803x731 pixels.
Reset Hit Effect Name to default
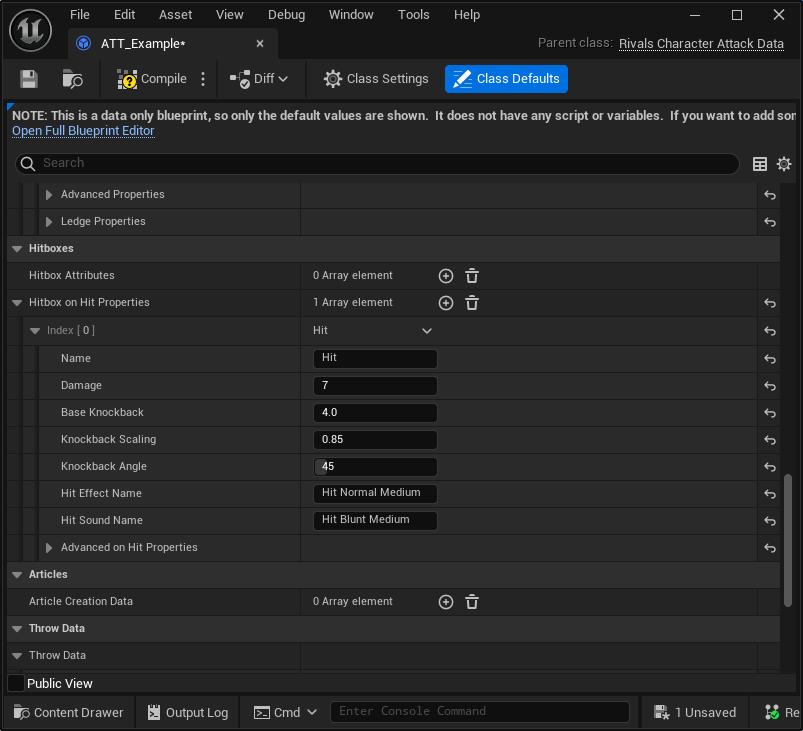[x=770, y=494]
